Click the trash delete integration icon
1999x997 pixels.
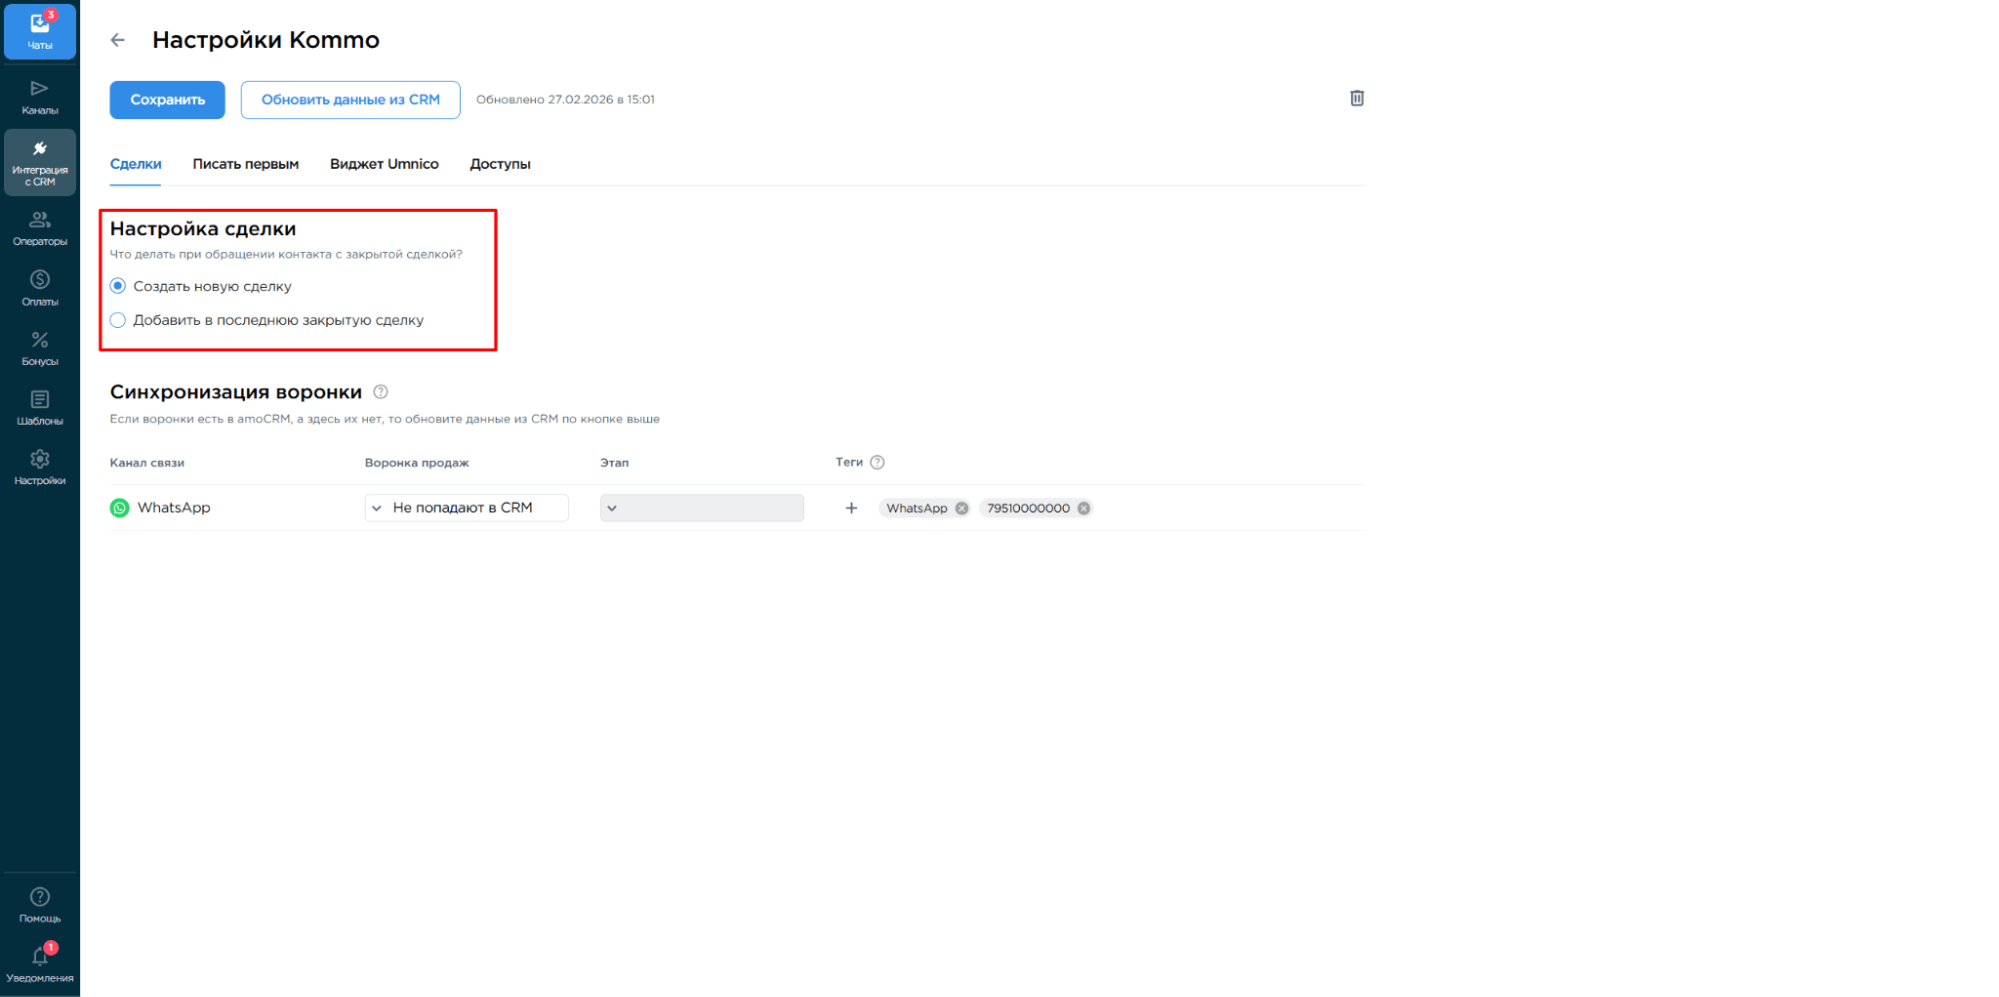click(1356, 98)
